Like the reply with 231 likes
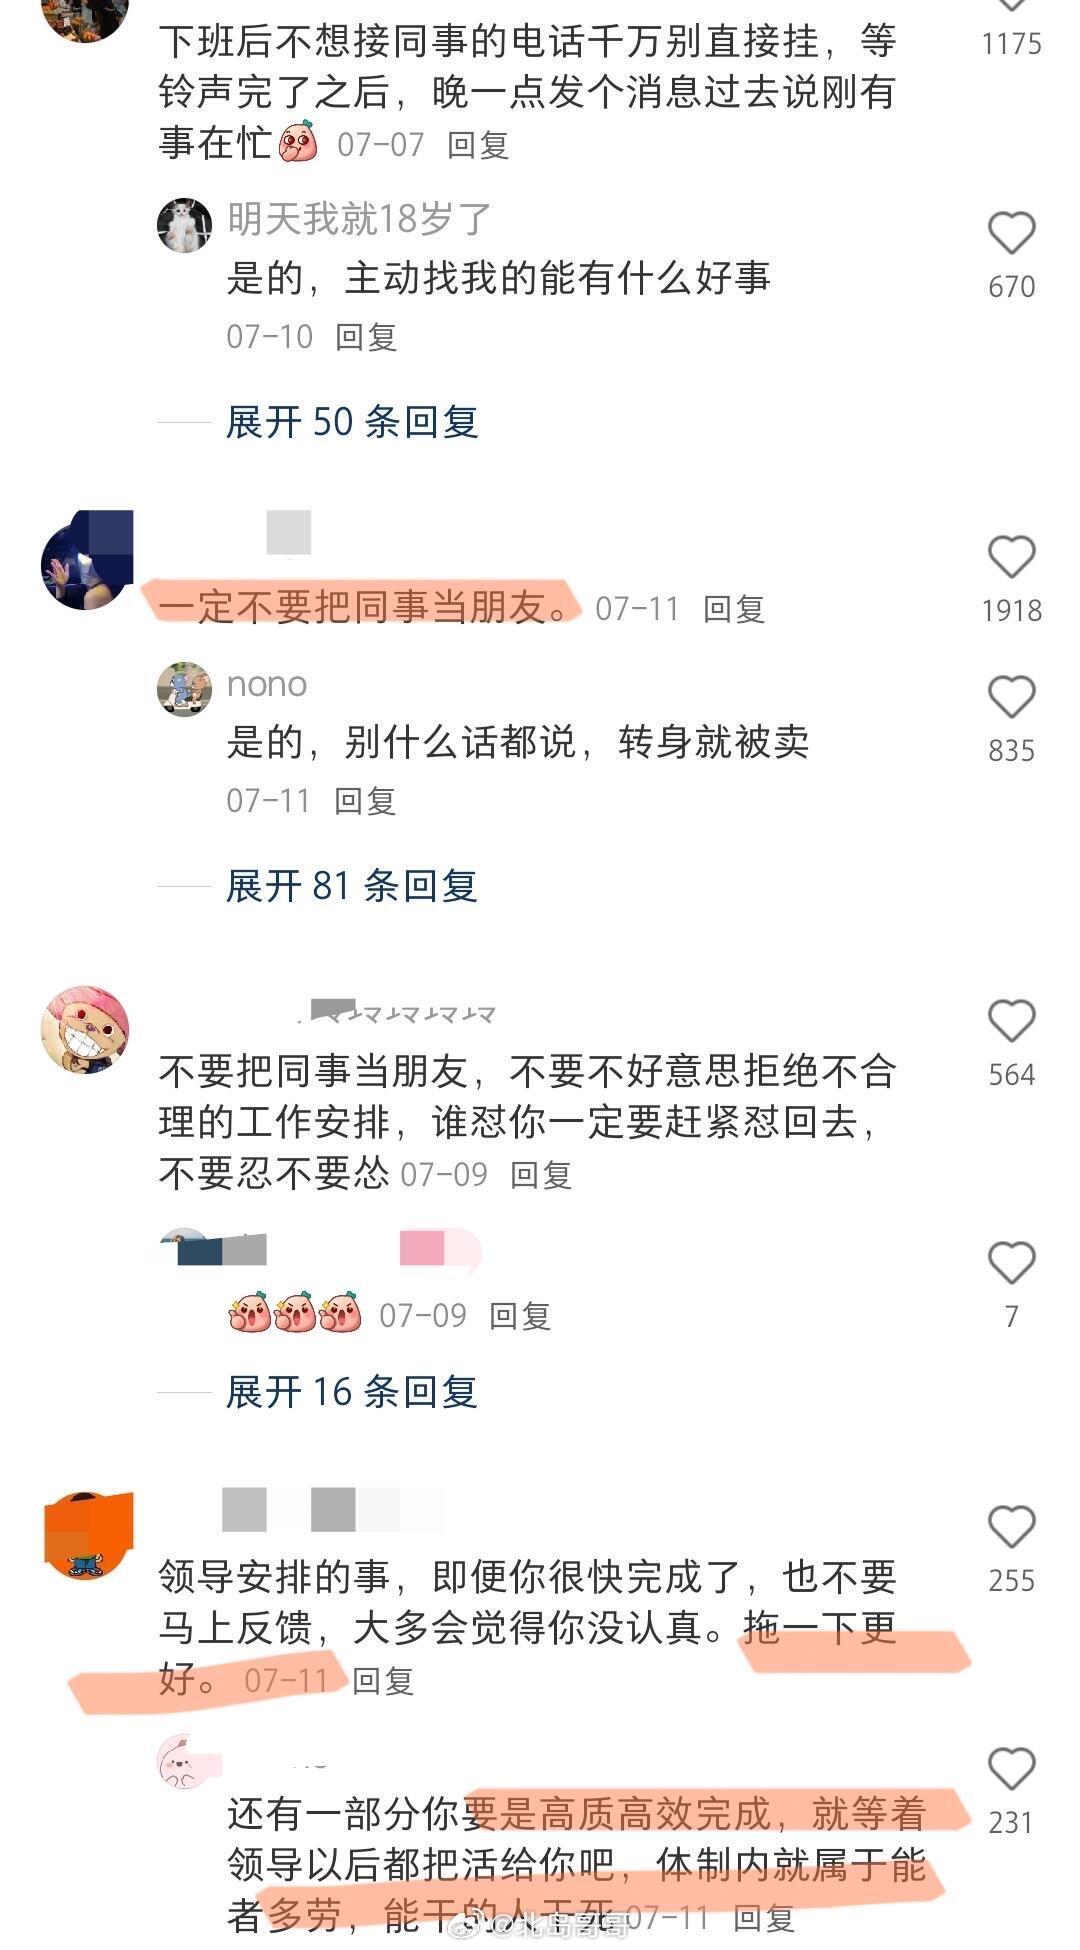The width and height of the screenshot is (1080, 1950). click(x=1011, y=1769)
